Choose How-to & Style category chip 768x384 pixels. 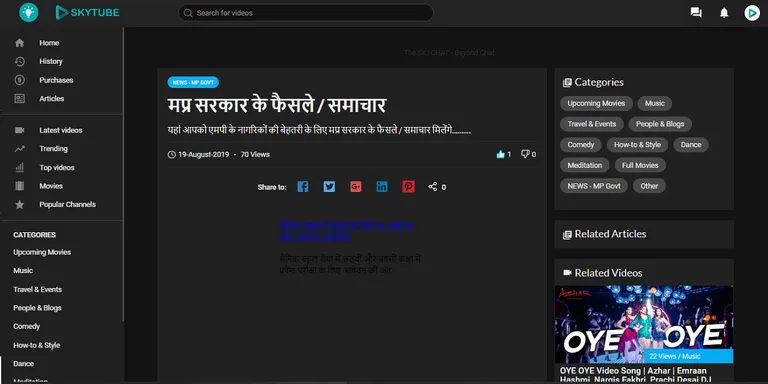637,144
